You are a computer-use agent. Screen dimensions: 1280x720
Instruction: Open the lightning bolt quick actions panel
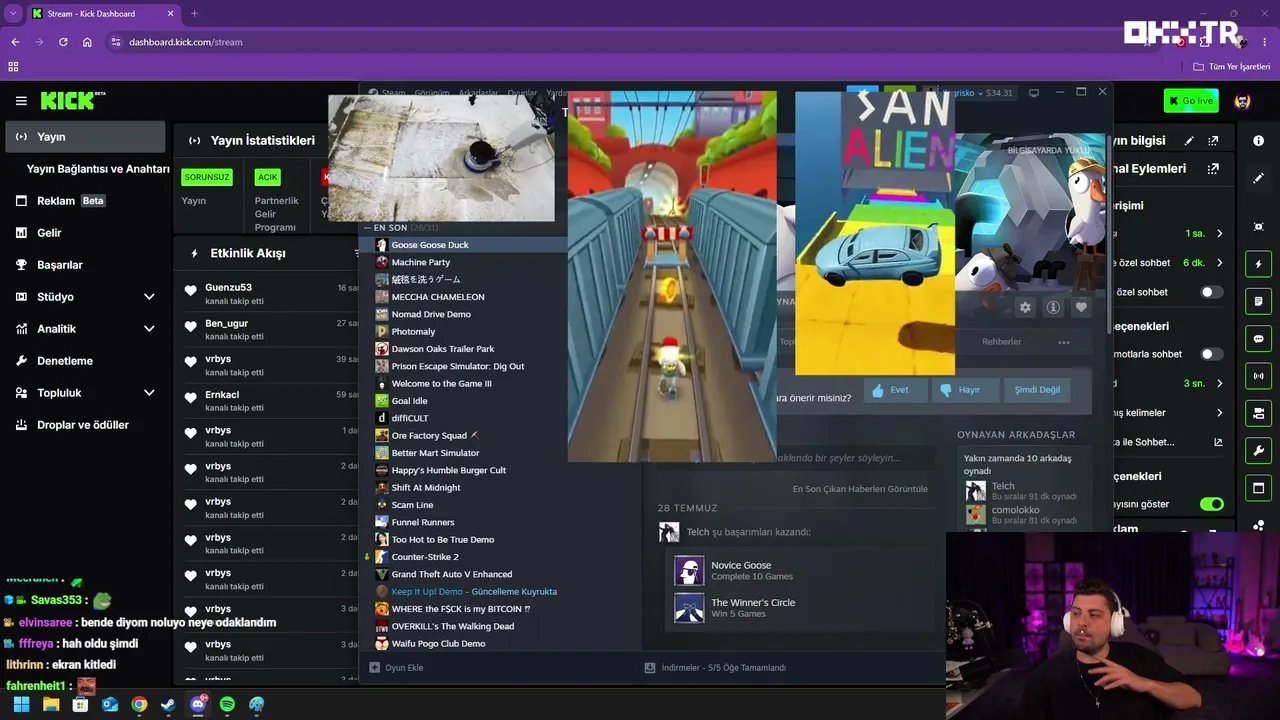point(1258,264)
